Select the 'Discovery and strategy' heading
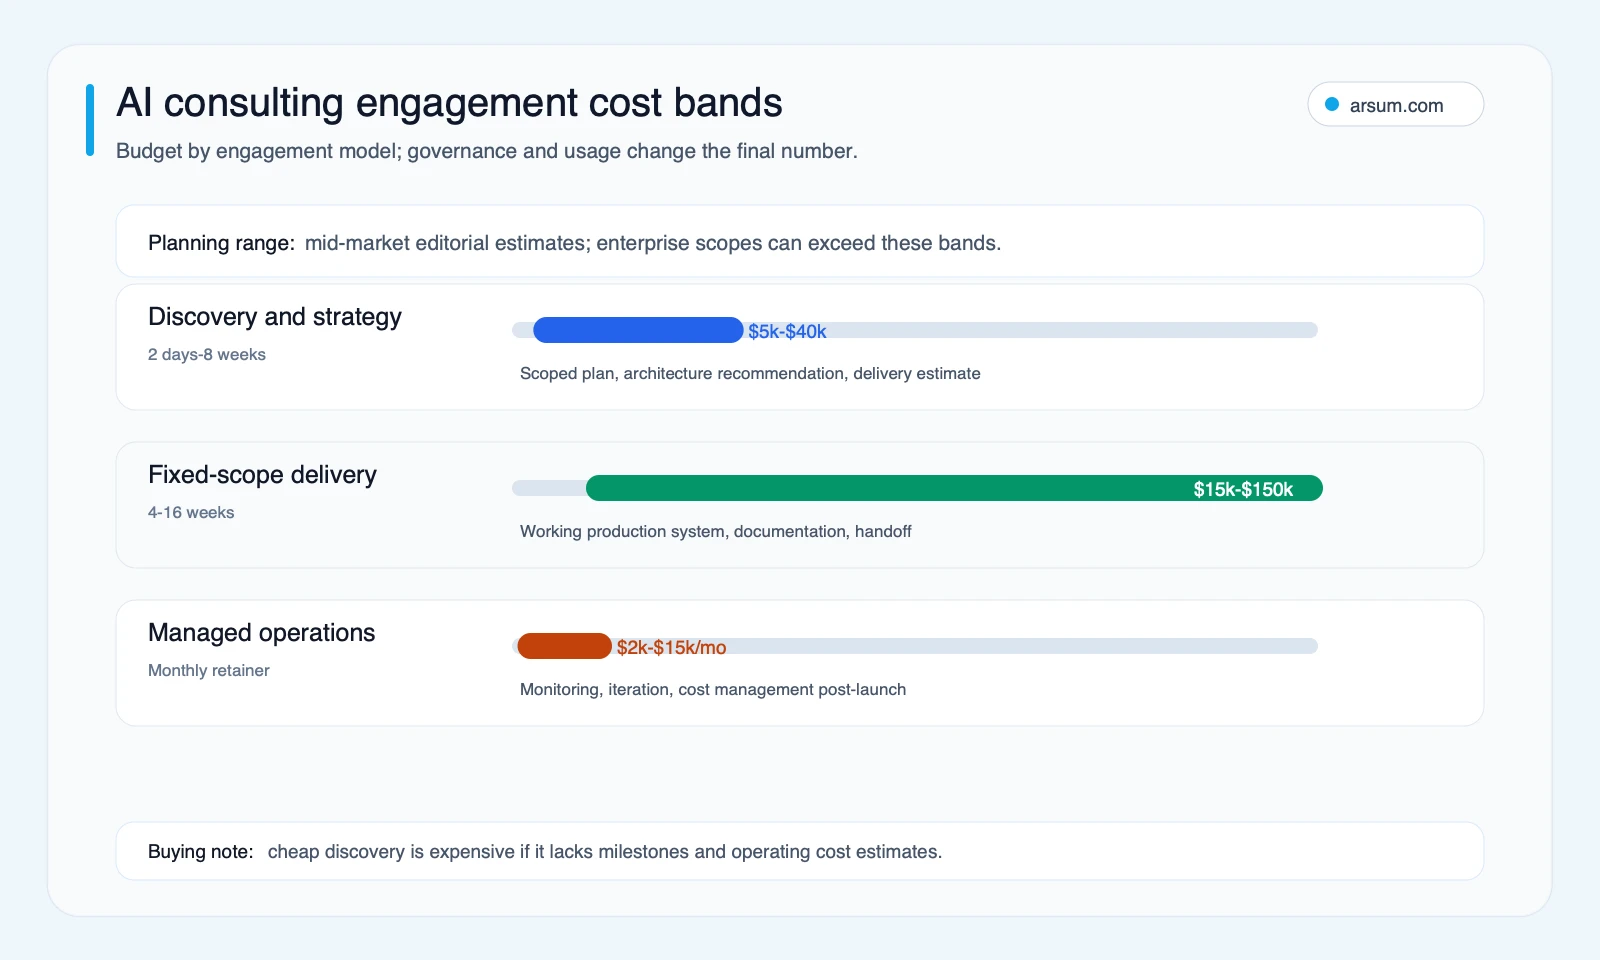The width and height of the screenshot is (1600, 960). click(x=275, y=317)
